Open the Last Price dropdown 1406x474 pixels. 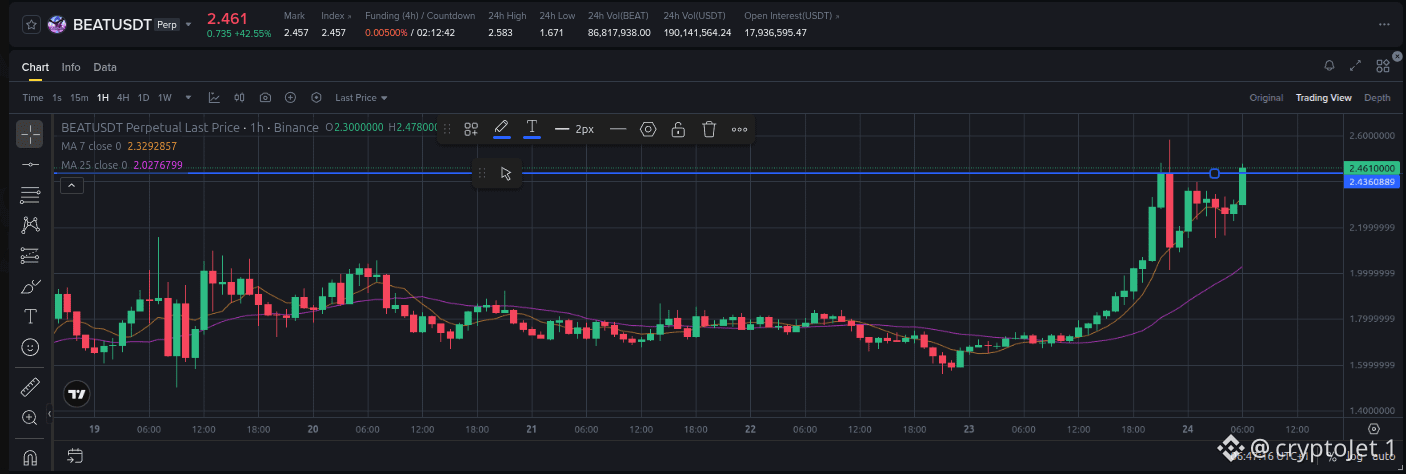coord(361,97)
